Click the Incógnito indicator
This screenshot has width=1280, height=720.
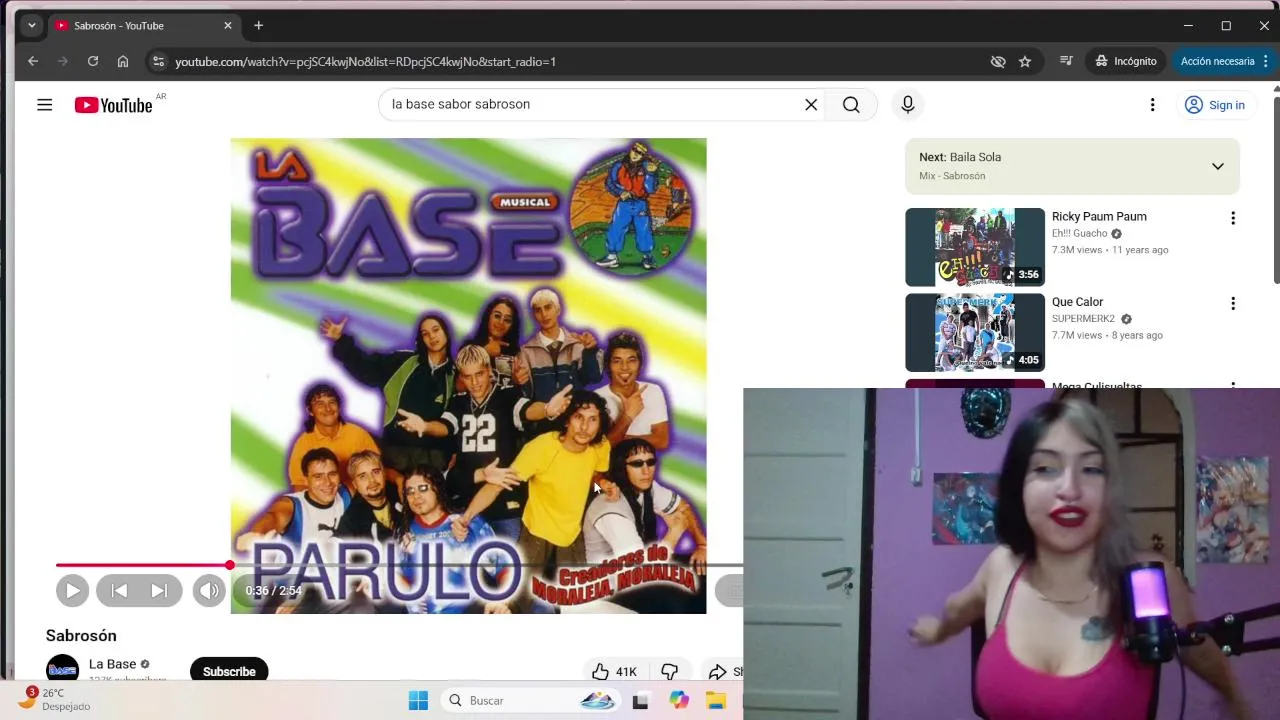pos(1126,61)
